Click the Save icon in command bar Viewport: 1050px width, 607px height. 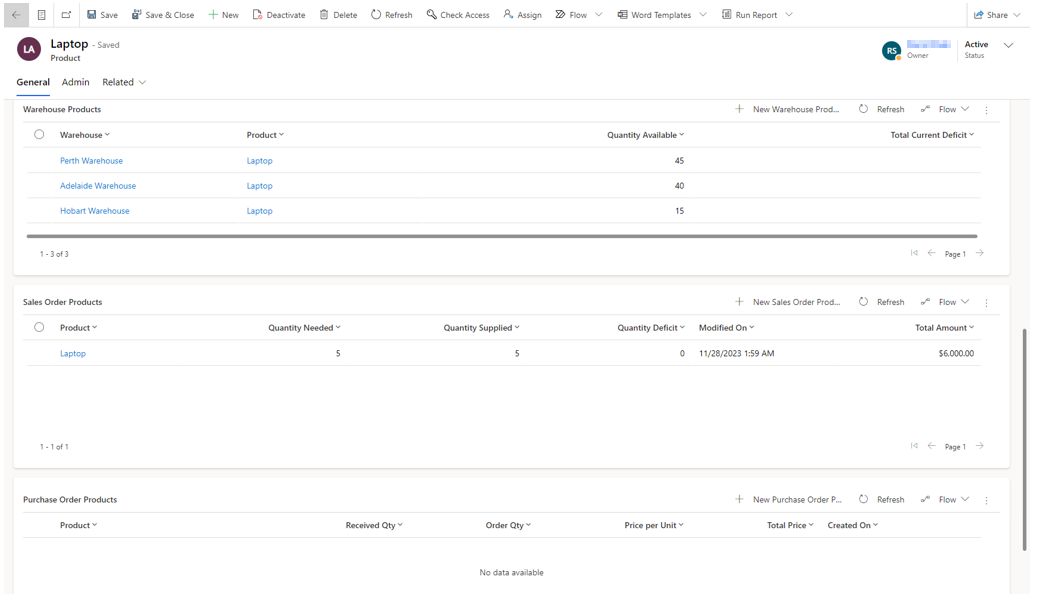click(x=92, y=15)
